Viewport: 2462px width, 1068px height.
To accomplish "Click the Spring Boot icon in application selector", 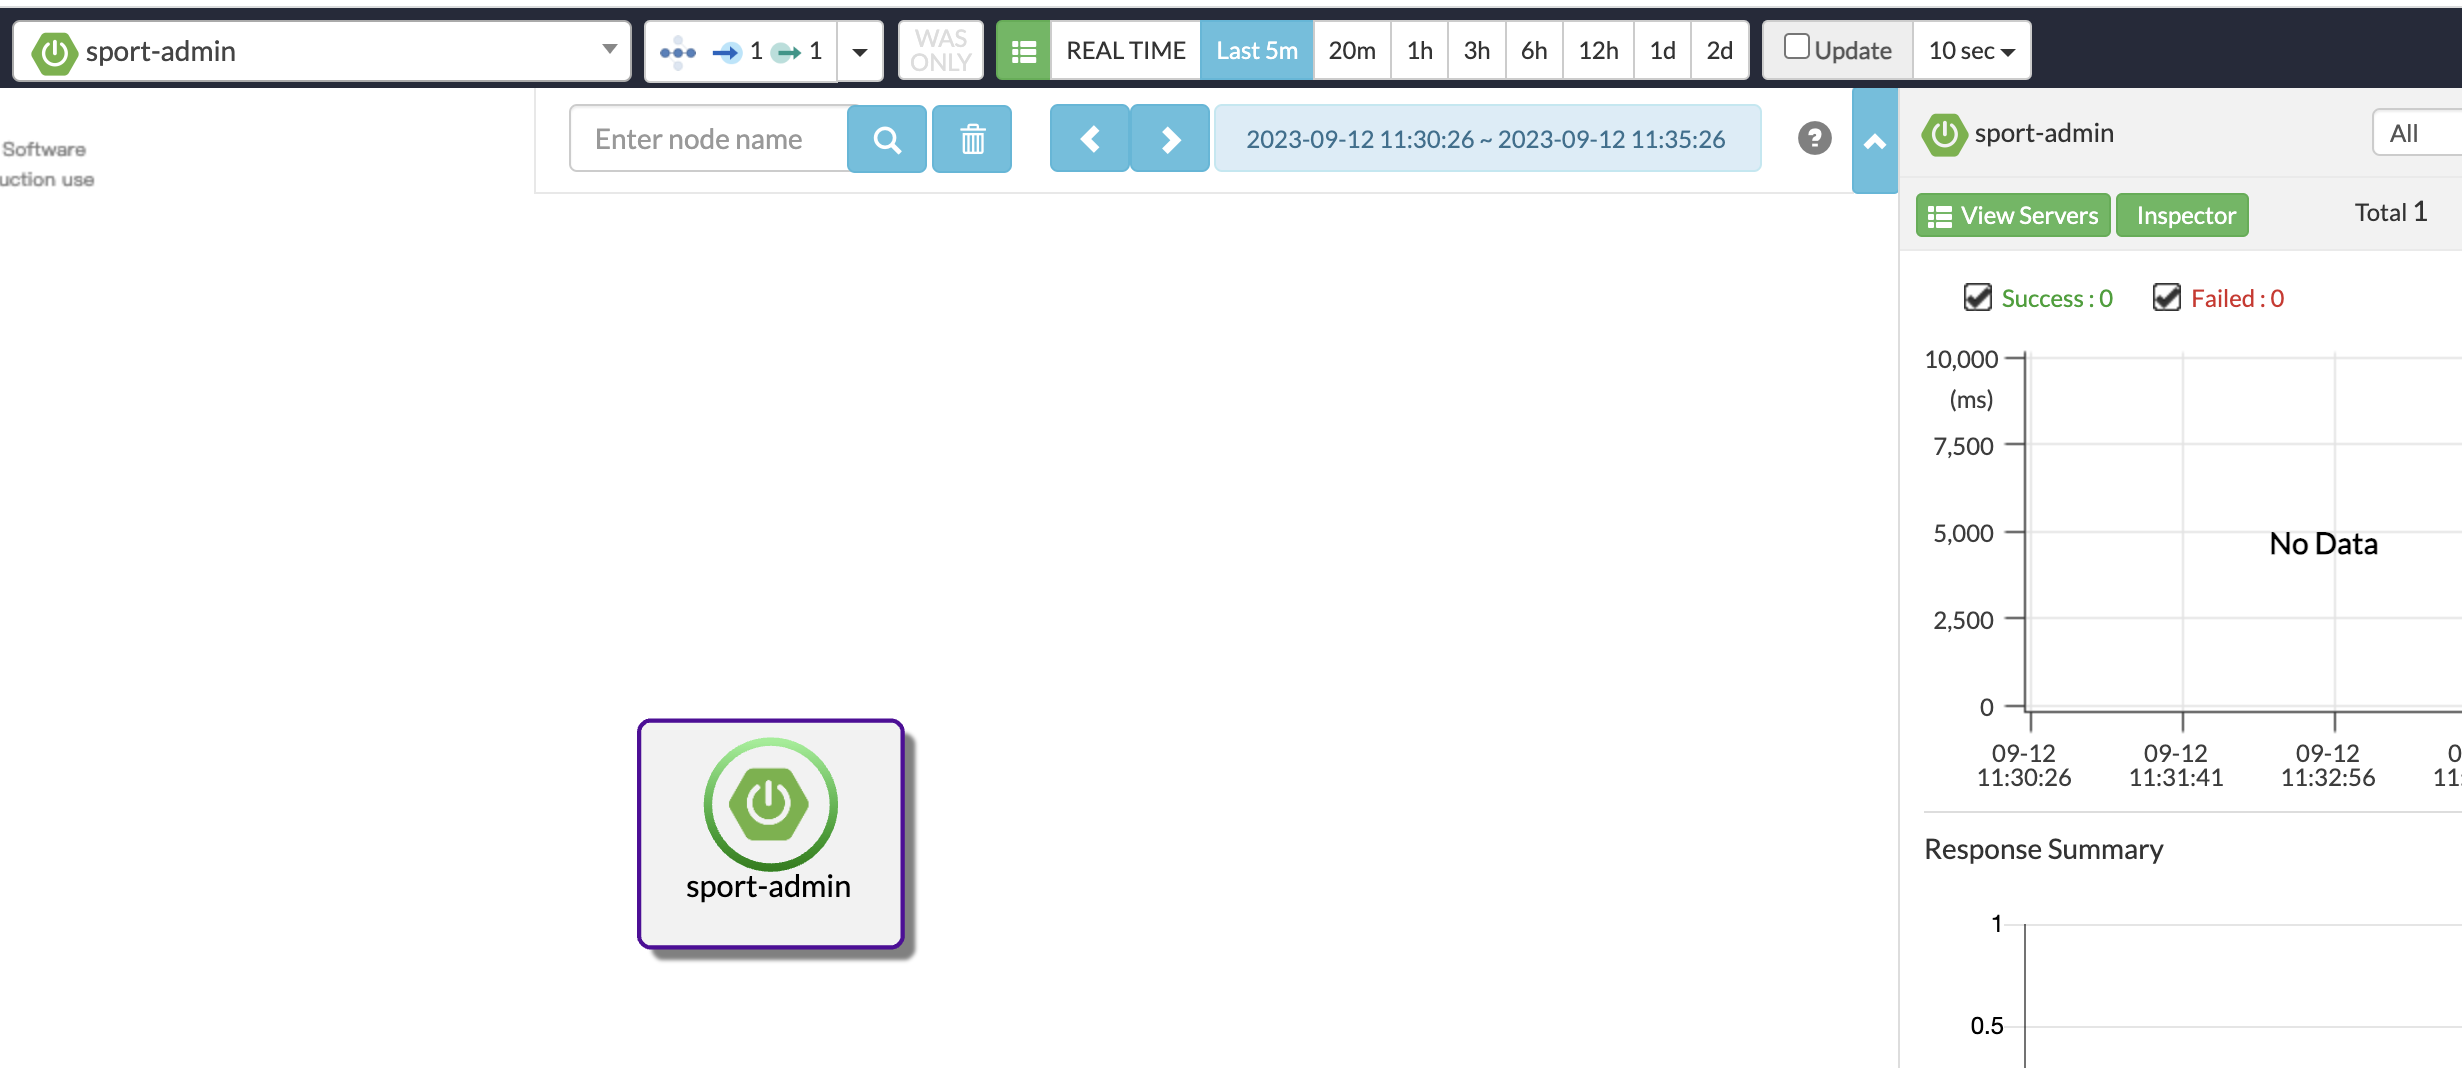I will (55, 52).
